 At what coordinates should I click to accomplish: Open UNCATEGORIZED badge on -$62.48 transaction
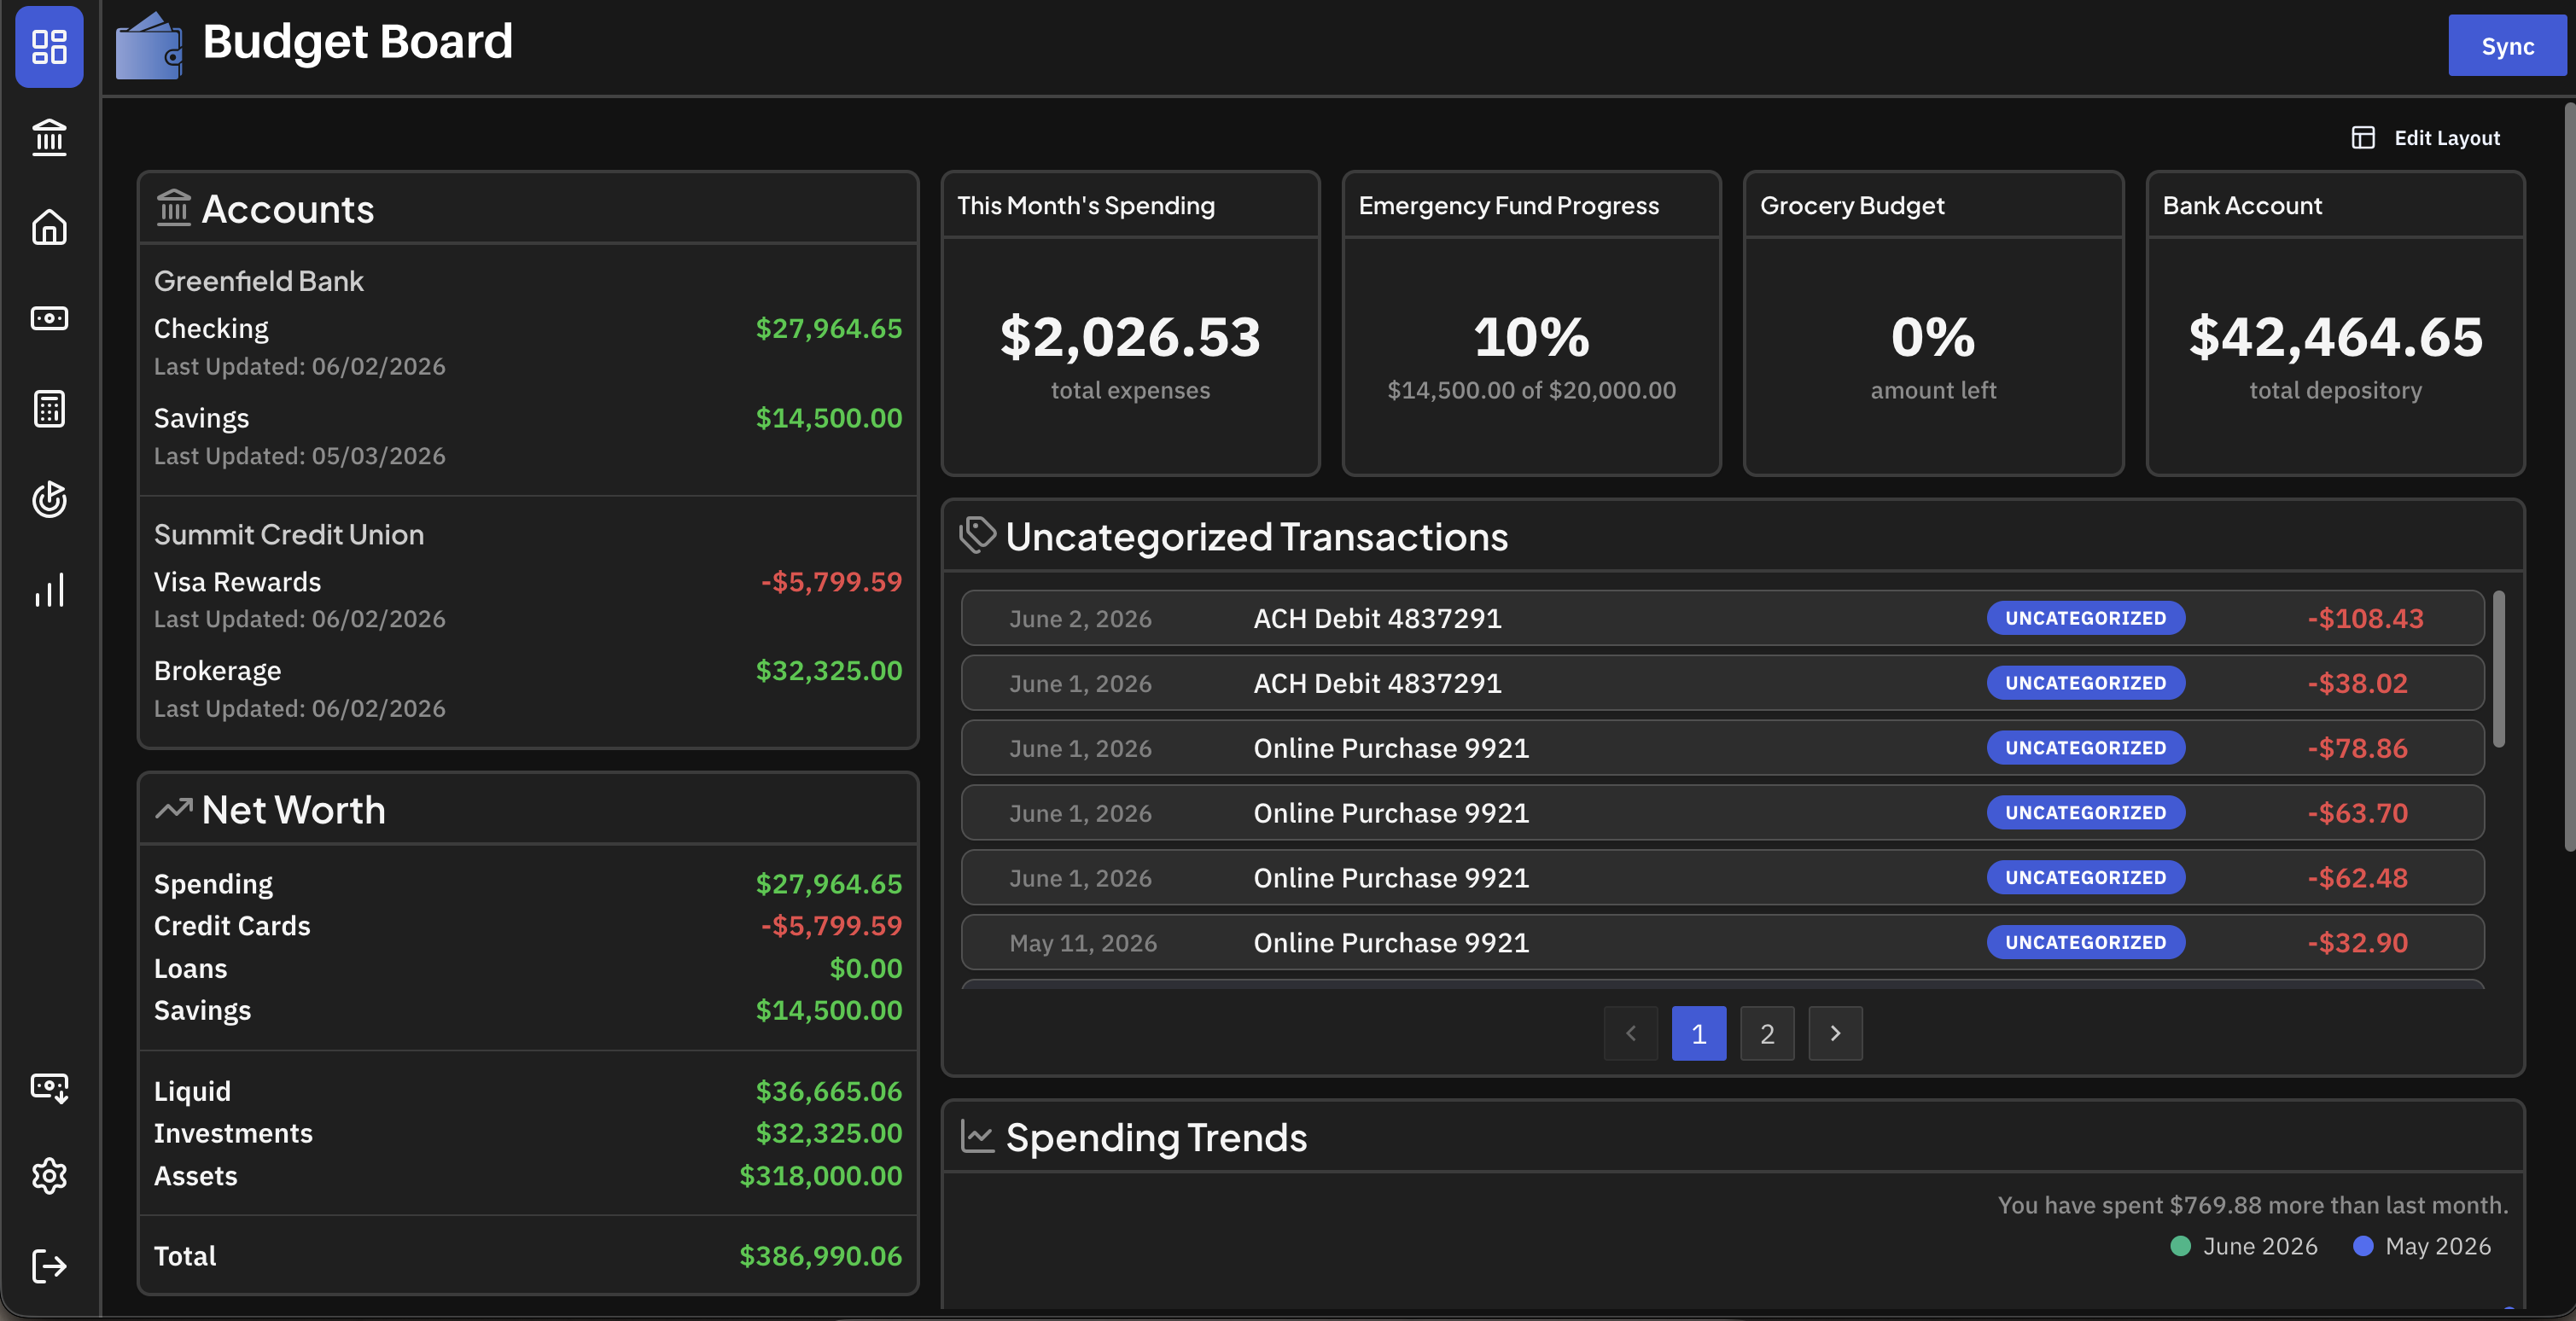click(2085, 878)
